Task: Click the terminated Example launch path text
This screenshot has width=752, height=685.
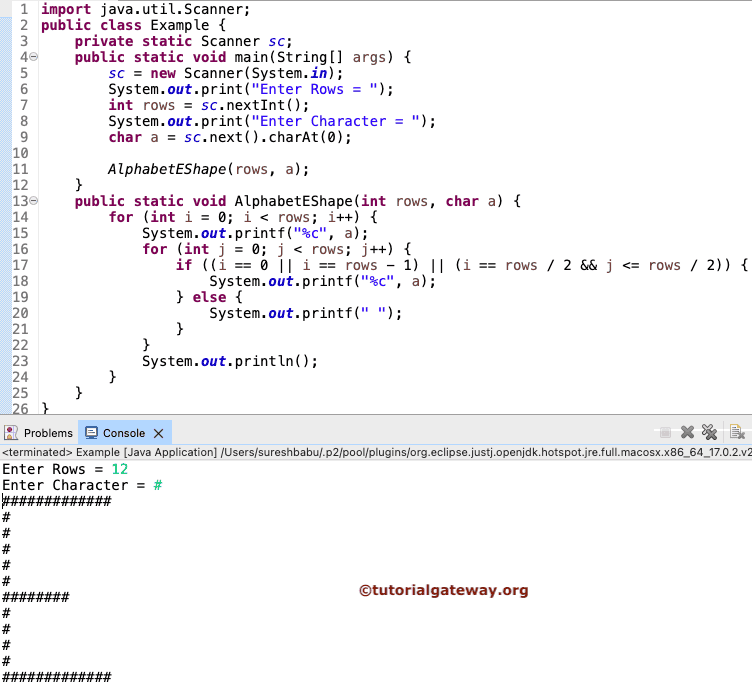Action: tap(376, 452)
